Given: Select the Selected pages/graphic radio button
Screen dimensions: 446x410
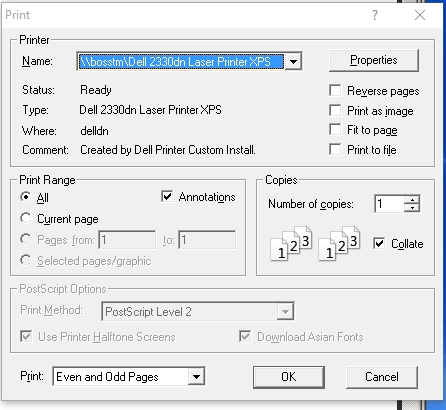Looking at the screenshot, I should pyautogui.click(x=26, y=260).
